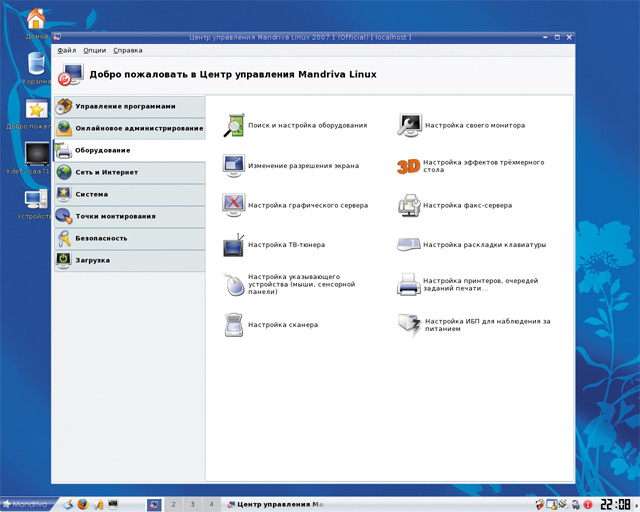Switch to Управление программами section

tap(130, 107)
